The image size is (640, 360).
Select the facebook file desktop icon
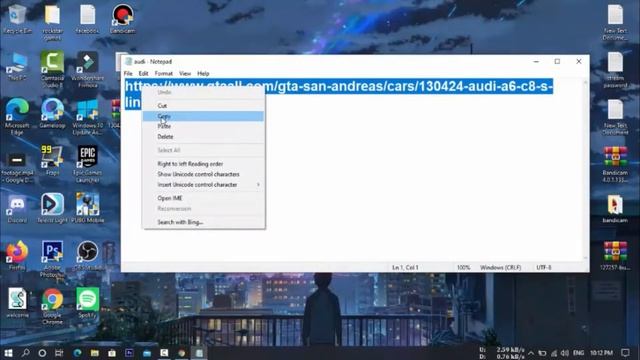pos(87,19)
